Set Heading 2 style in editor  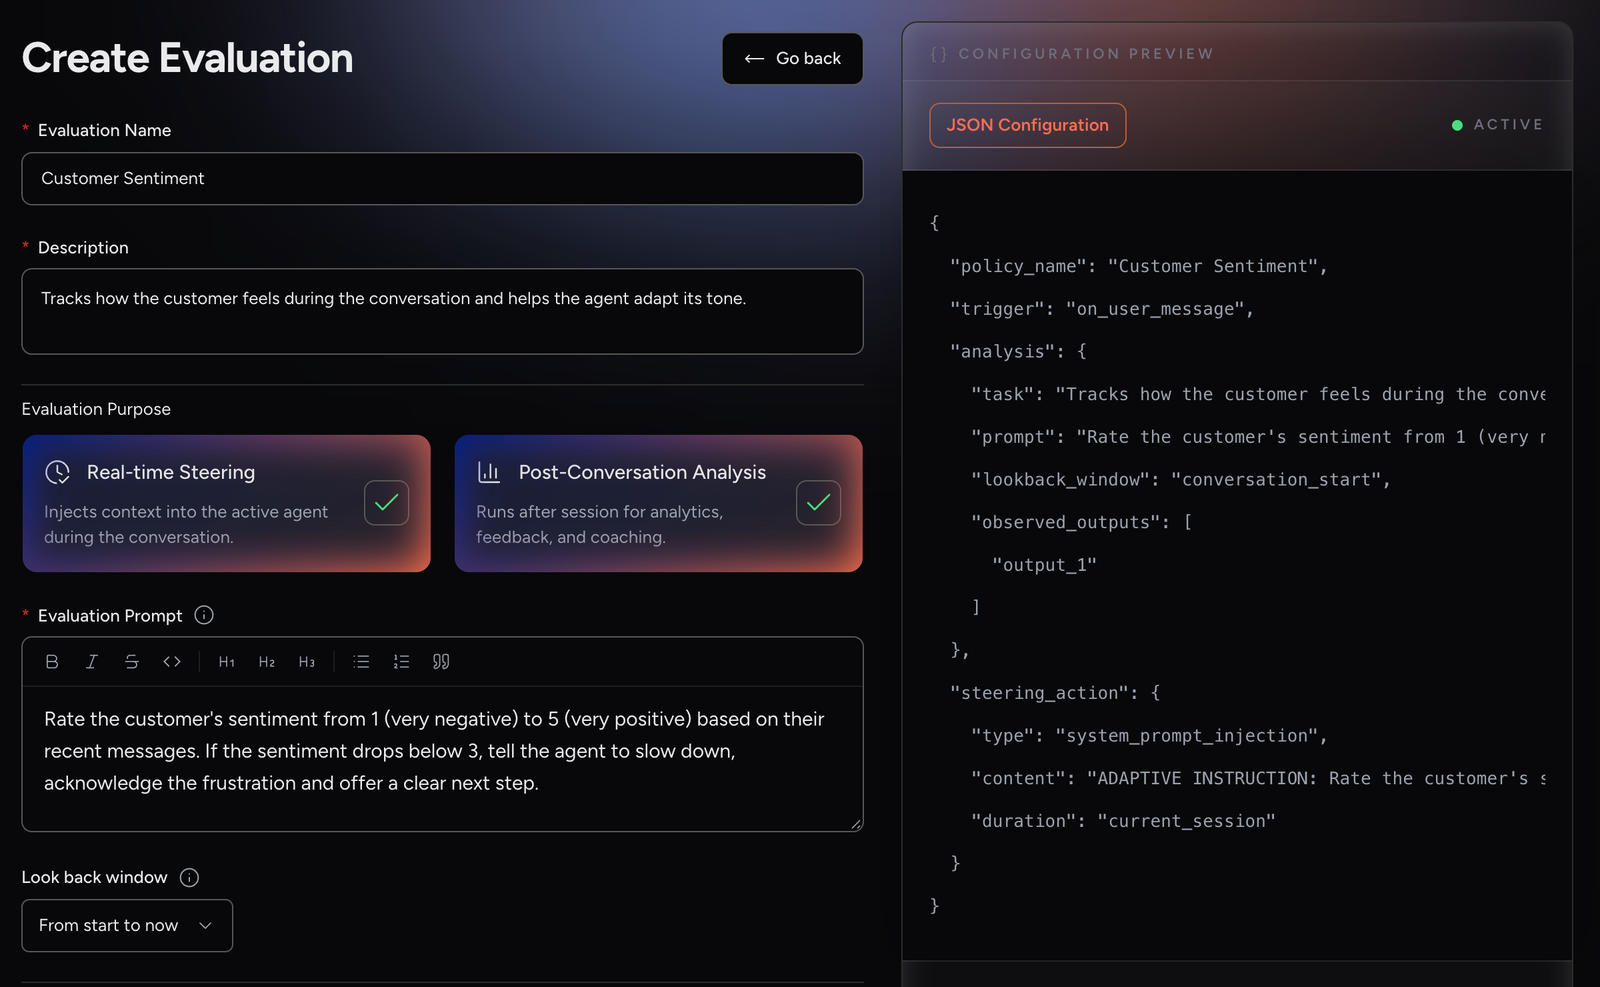click(267, 662)
